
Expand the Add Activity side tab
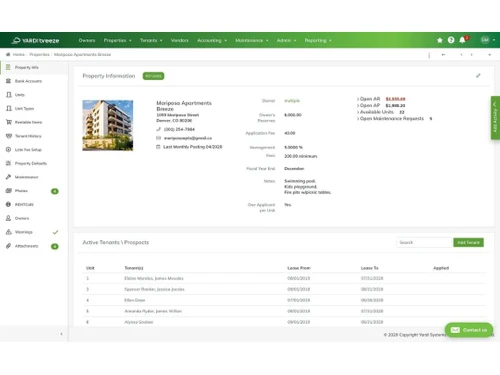pos(495,117)
